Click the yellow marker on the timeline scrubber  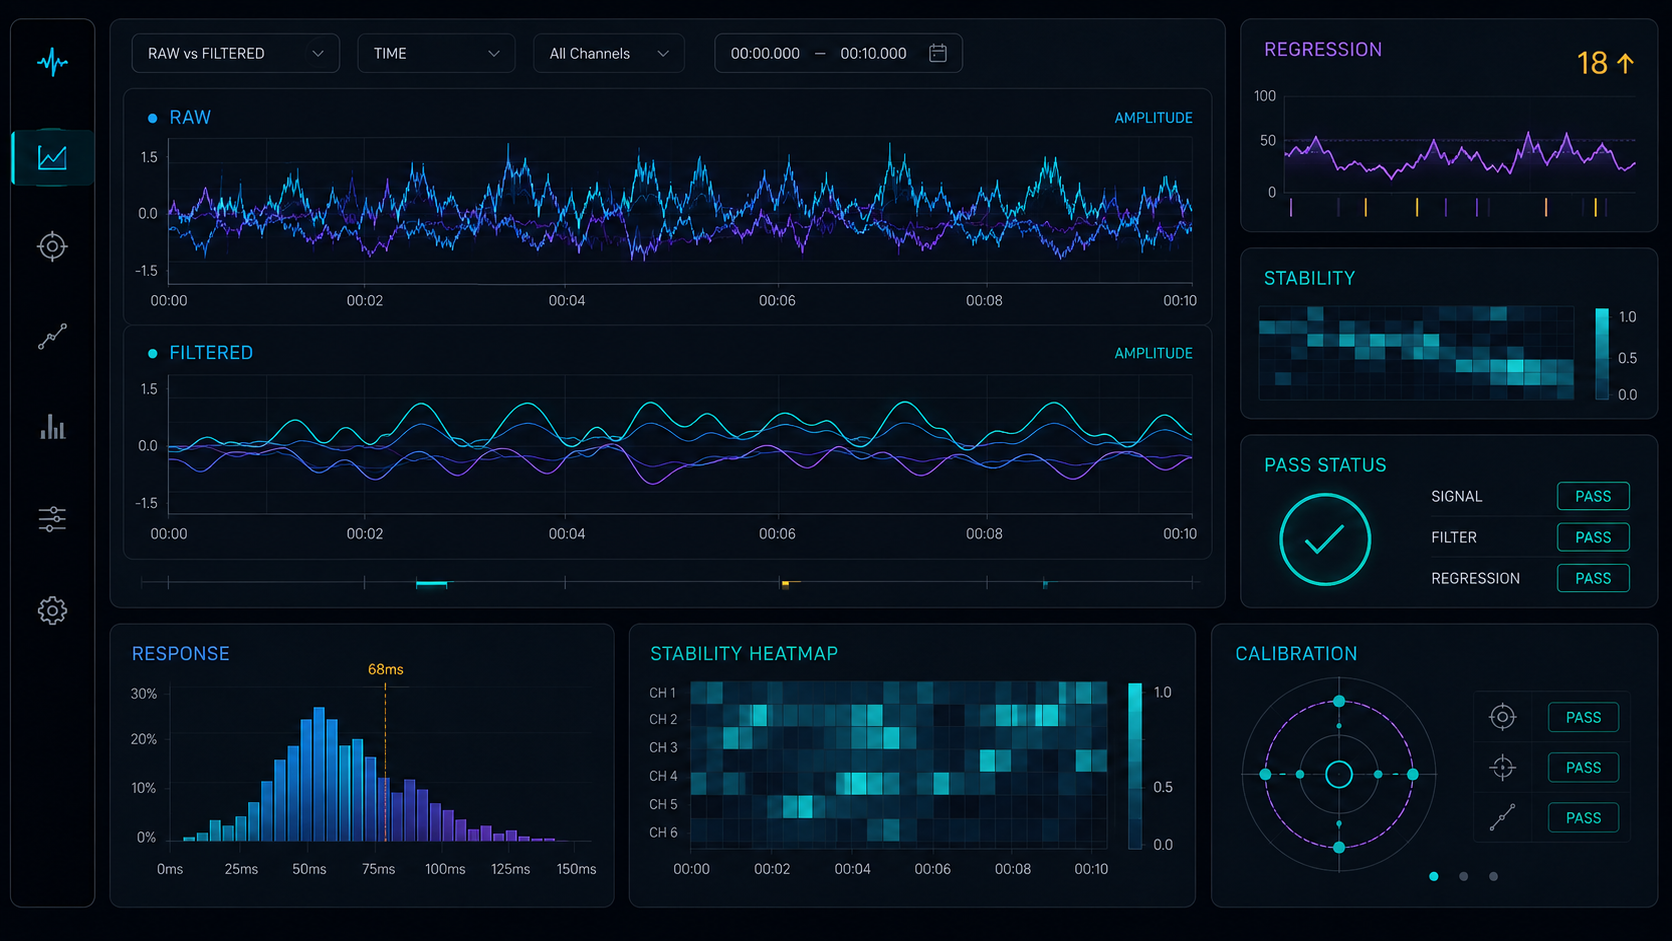[785, 583]
